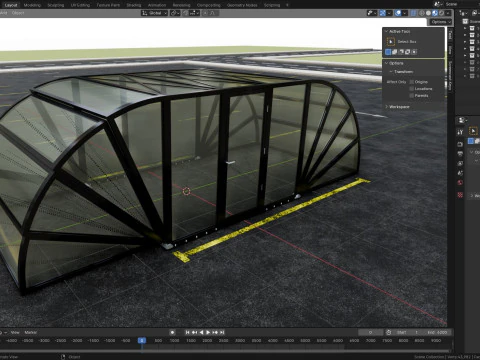Collapse the Active Tool panel

point(386,31)
